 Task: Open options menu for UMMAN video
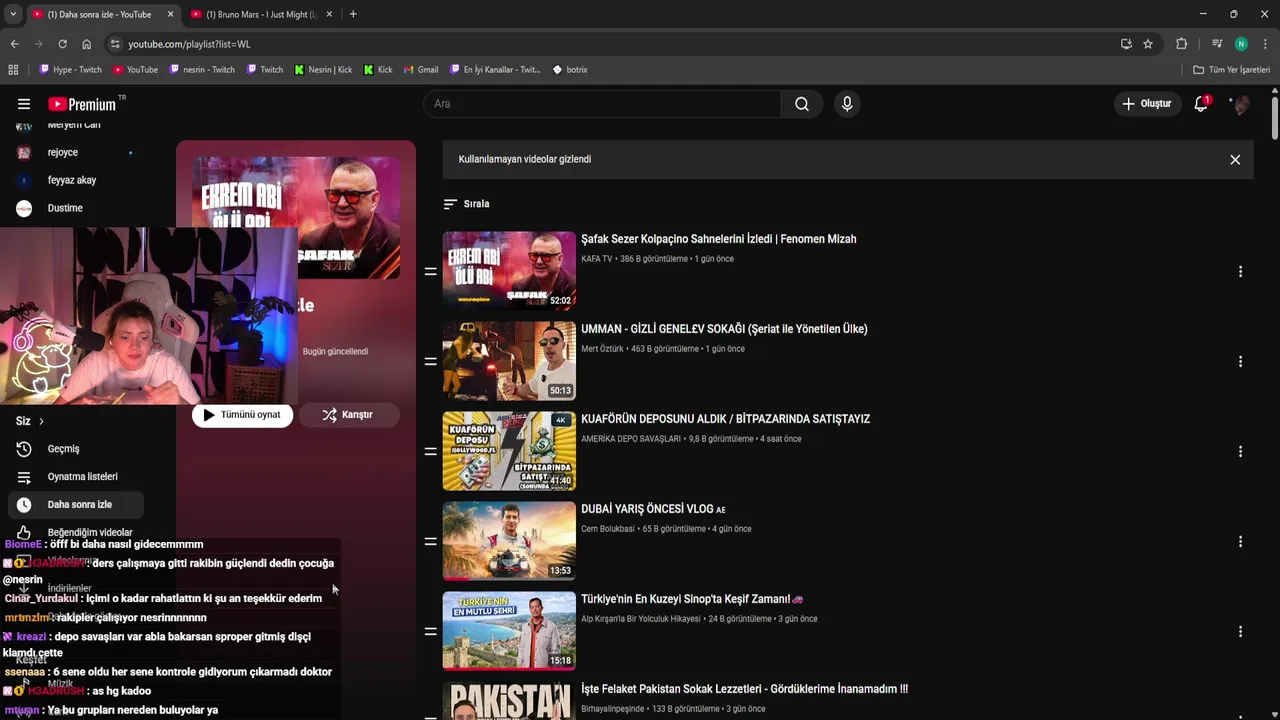tap(1240, 362)
